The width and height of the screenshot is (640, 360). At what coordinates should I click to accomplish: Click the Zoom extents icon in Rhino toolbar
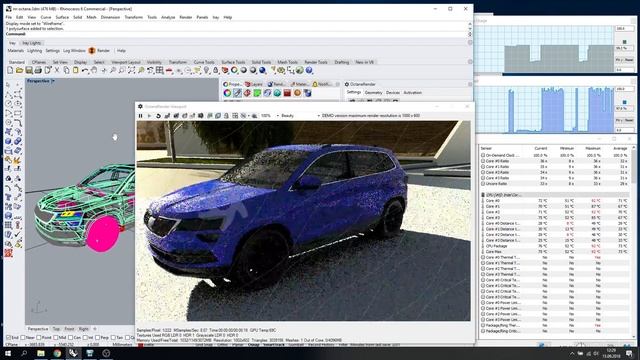(131, 71)
